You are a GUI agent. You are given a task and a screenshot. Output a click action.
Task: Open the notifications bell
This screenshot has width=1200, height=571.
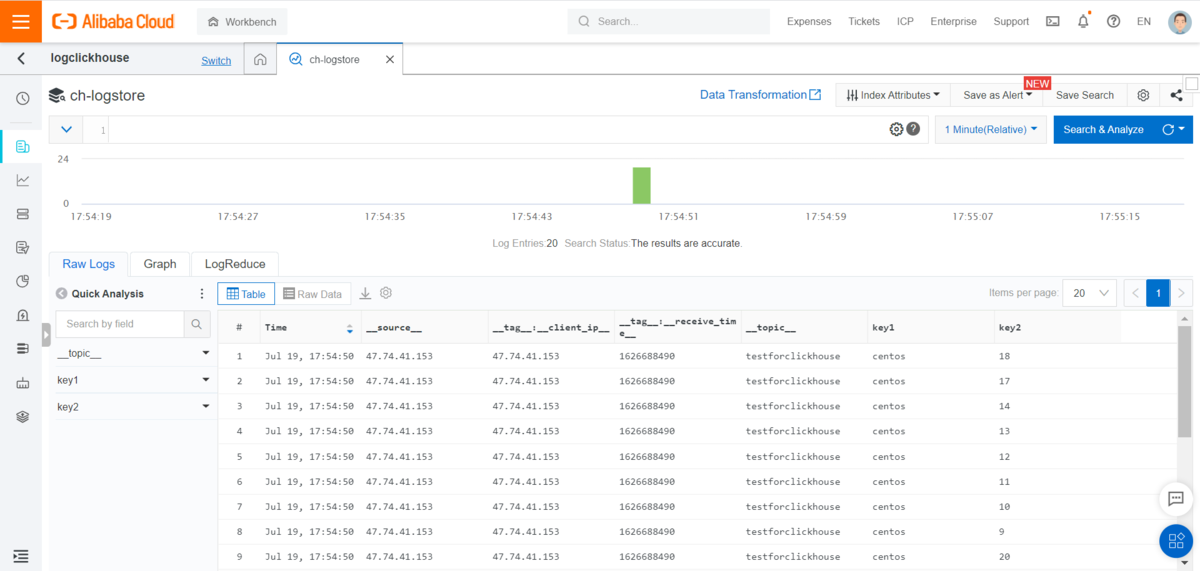1083,21
